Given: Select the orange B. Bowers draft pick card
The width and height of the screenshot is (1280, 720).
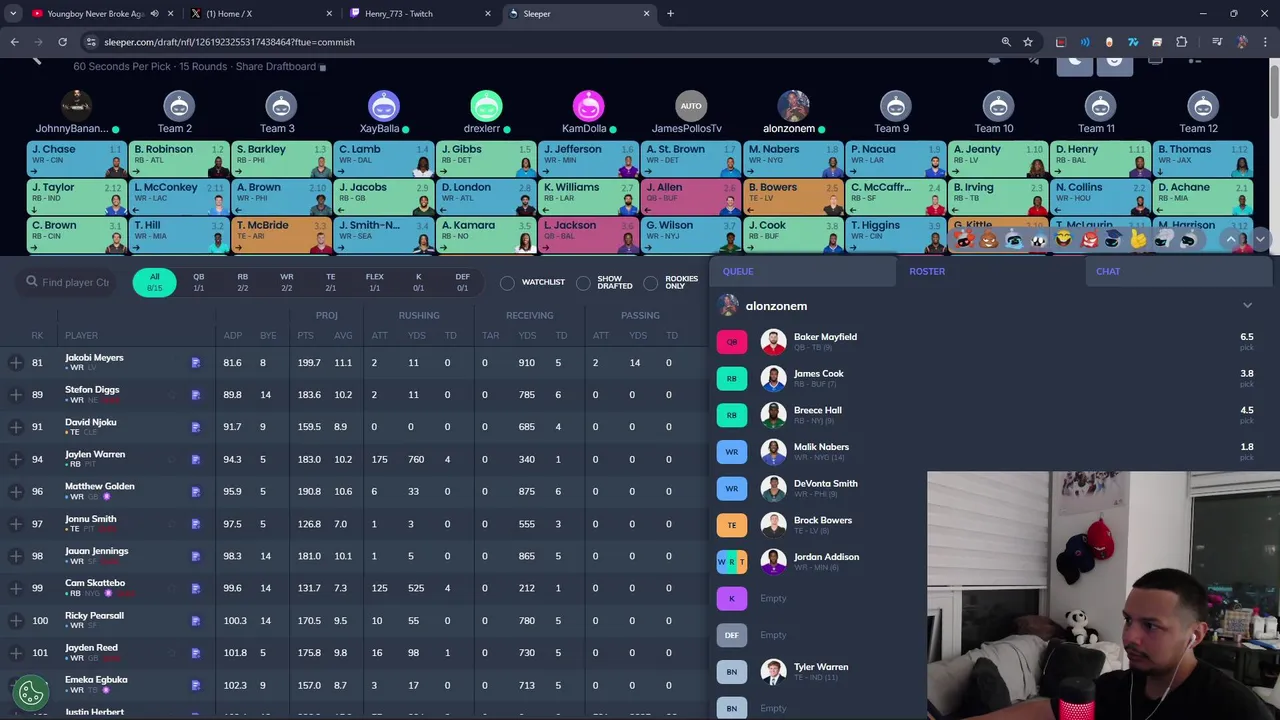Looking at the screenshot, I should pos(793,198).
